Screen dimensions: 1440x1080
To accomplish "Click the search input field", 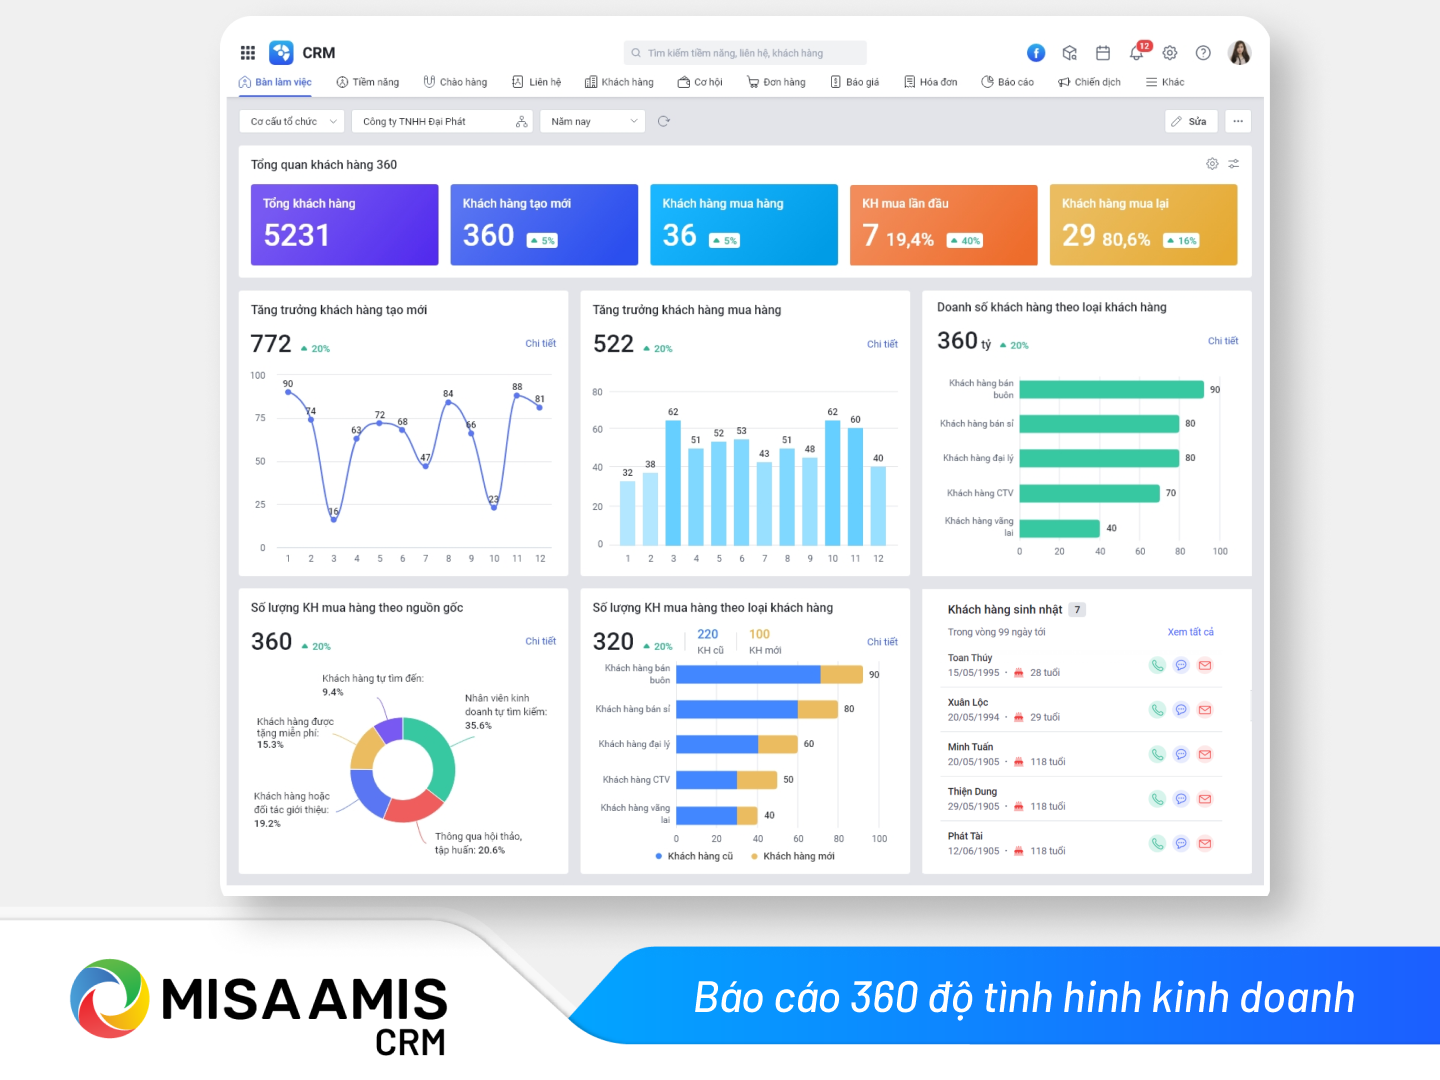I will [x=745, y=53].
